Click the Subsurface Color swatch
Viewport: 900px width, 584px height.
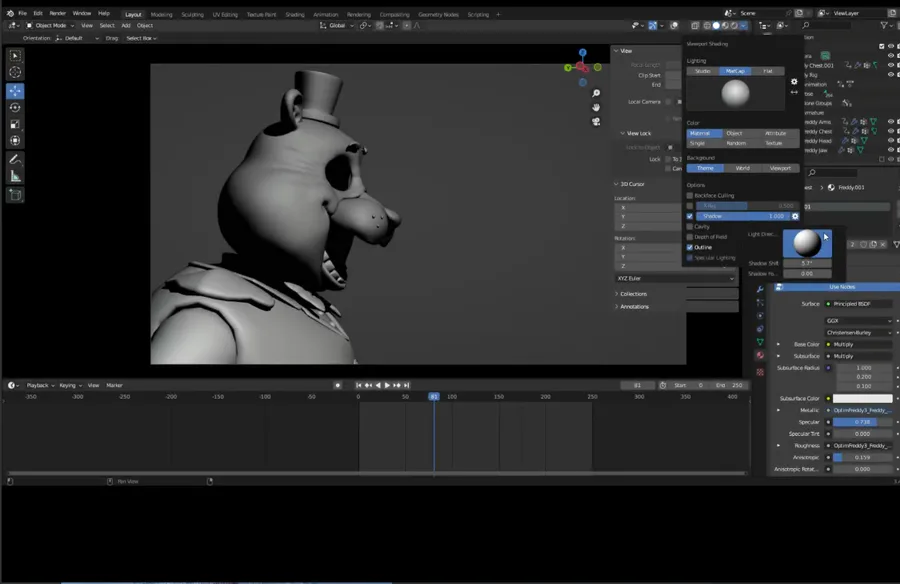click(x=863, y=399)
